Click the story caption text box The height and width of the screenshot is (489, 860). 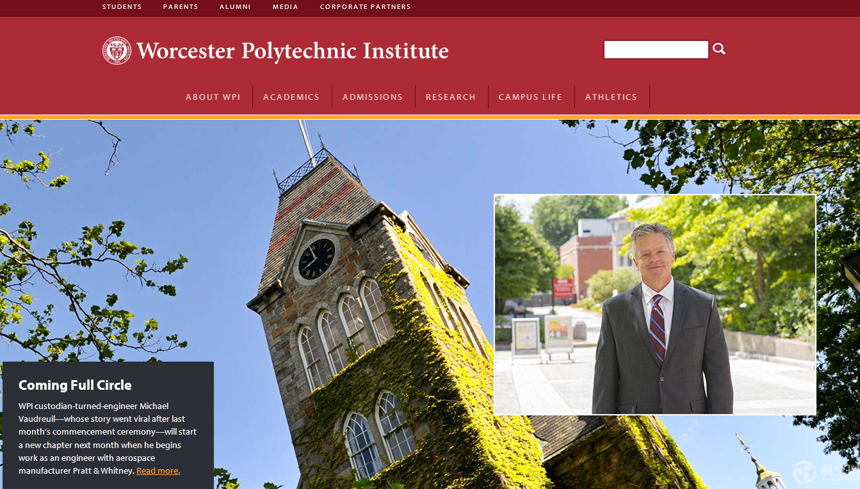pyautogui.click(x=108, y=425)
